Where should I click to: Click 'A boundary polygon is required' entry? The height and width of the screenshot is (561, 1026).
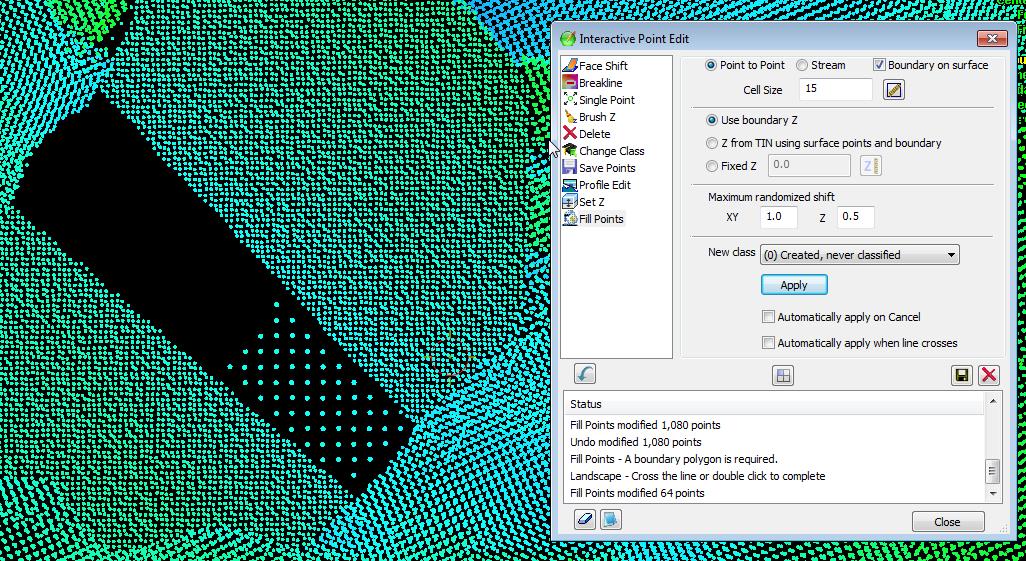(674, 459)
